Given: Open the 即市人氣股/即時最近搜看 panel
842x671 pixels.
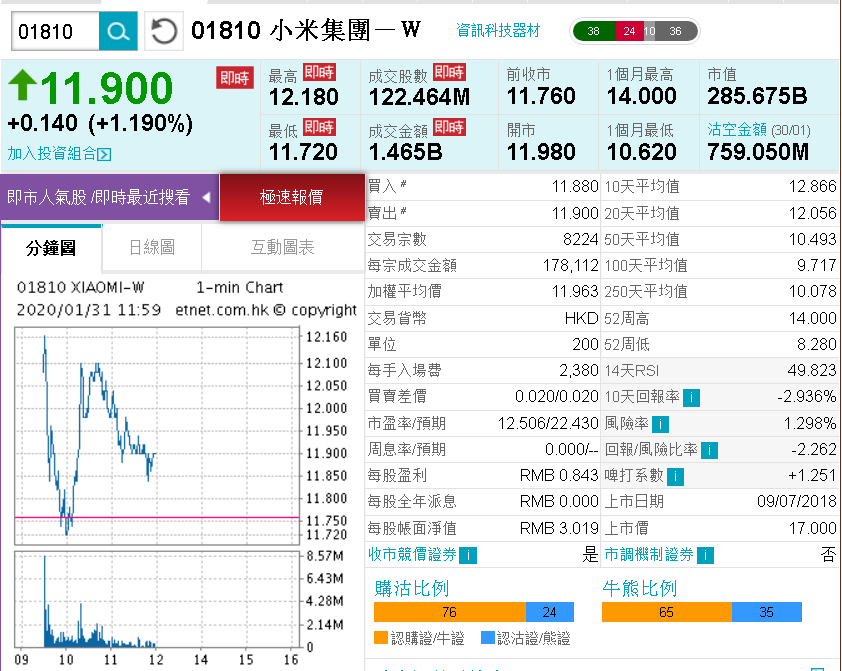Looking at the screenshot, I should tap(110, 197).
